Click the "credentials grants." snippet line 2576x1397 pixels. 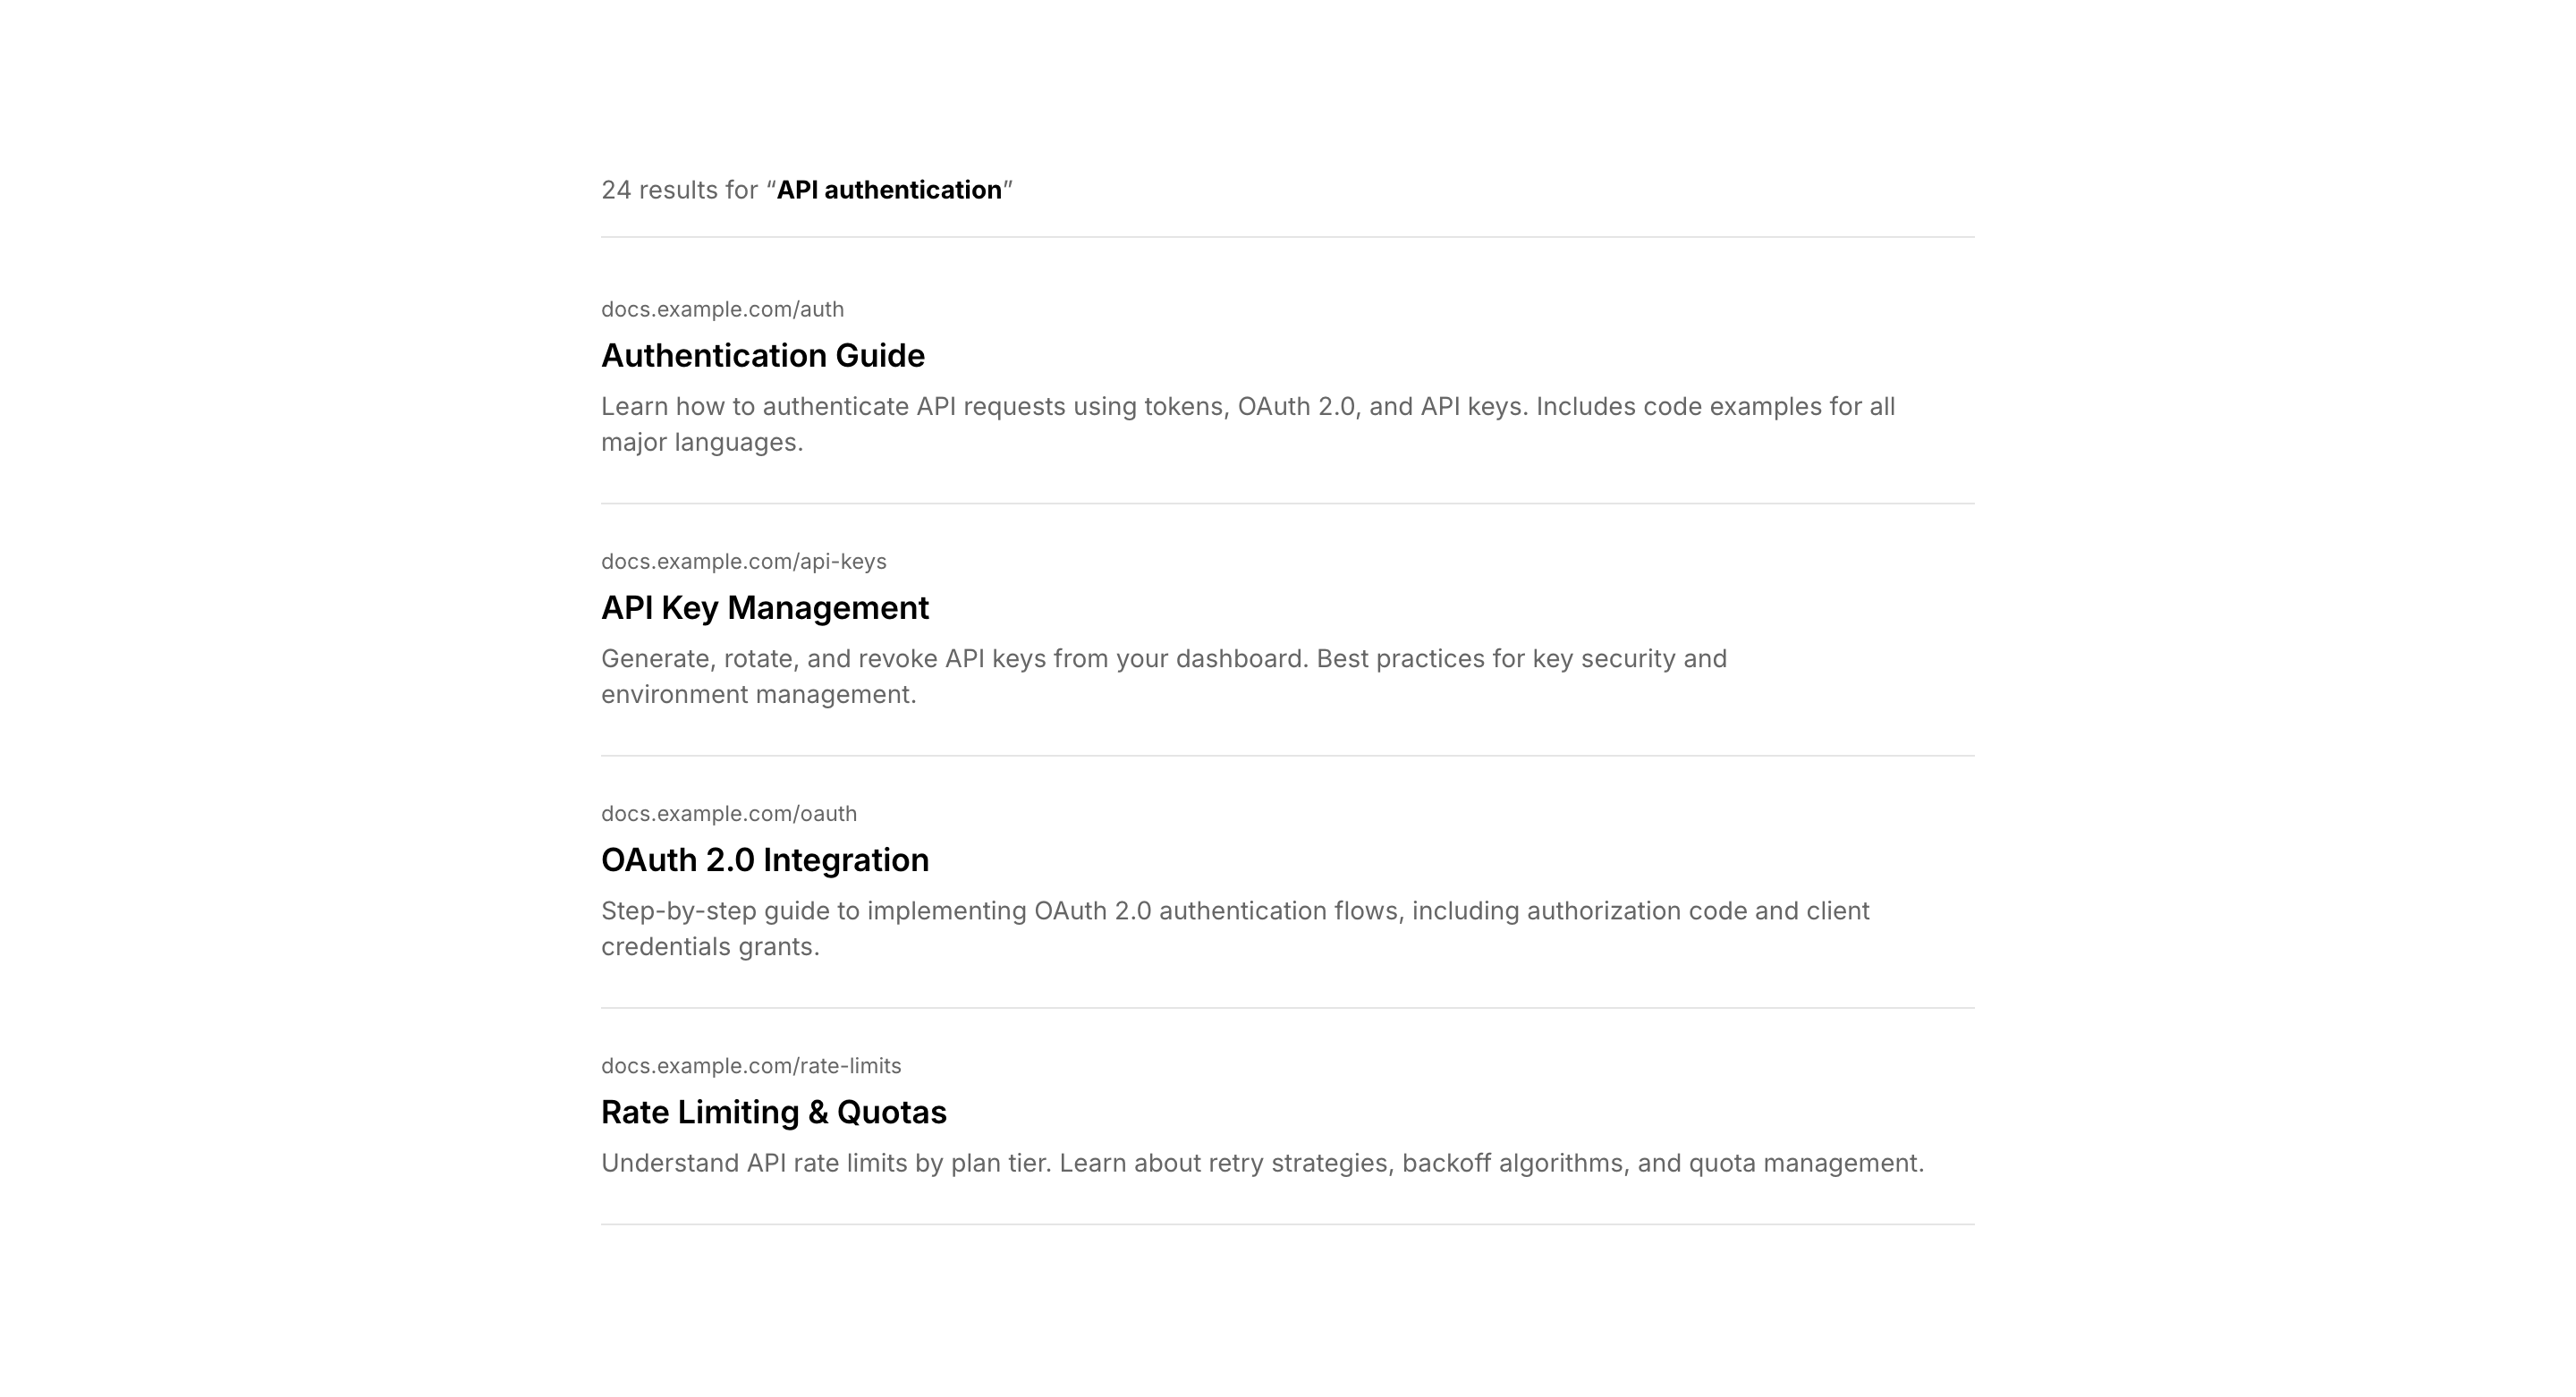coord(709,946)
